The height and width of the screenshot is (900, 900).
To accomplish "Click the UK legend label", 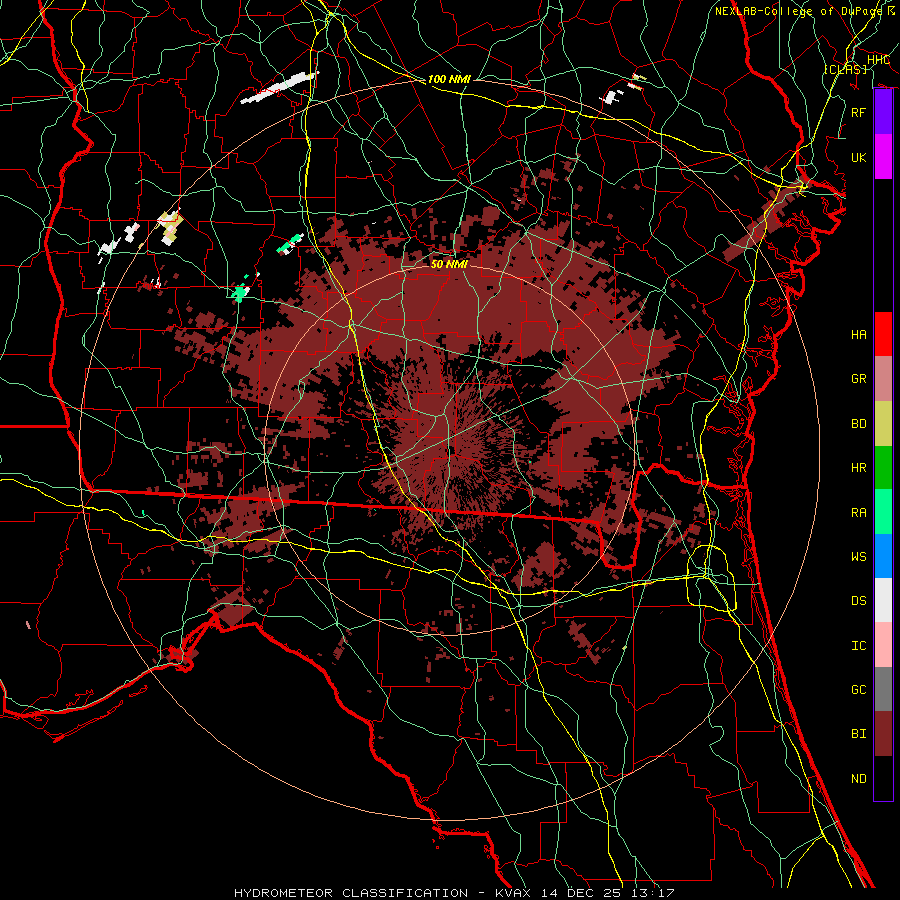I will (x=858, y=157).
